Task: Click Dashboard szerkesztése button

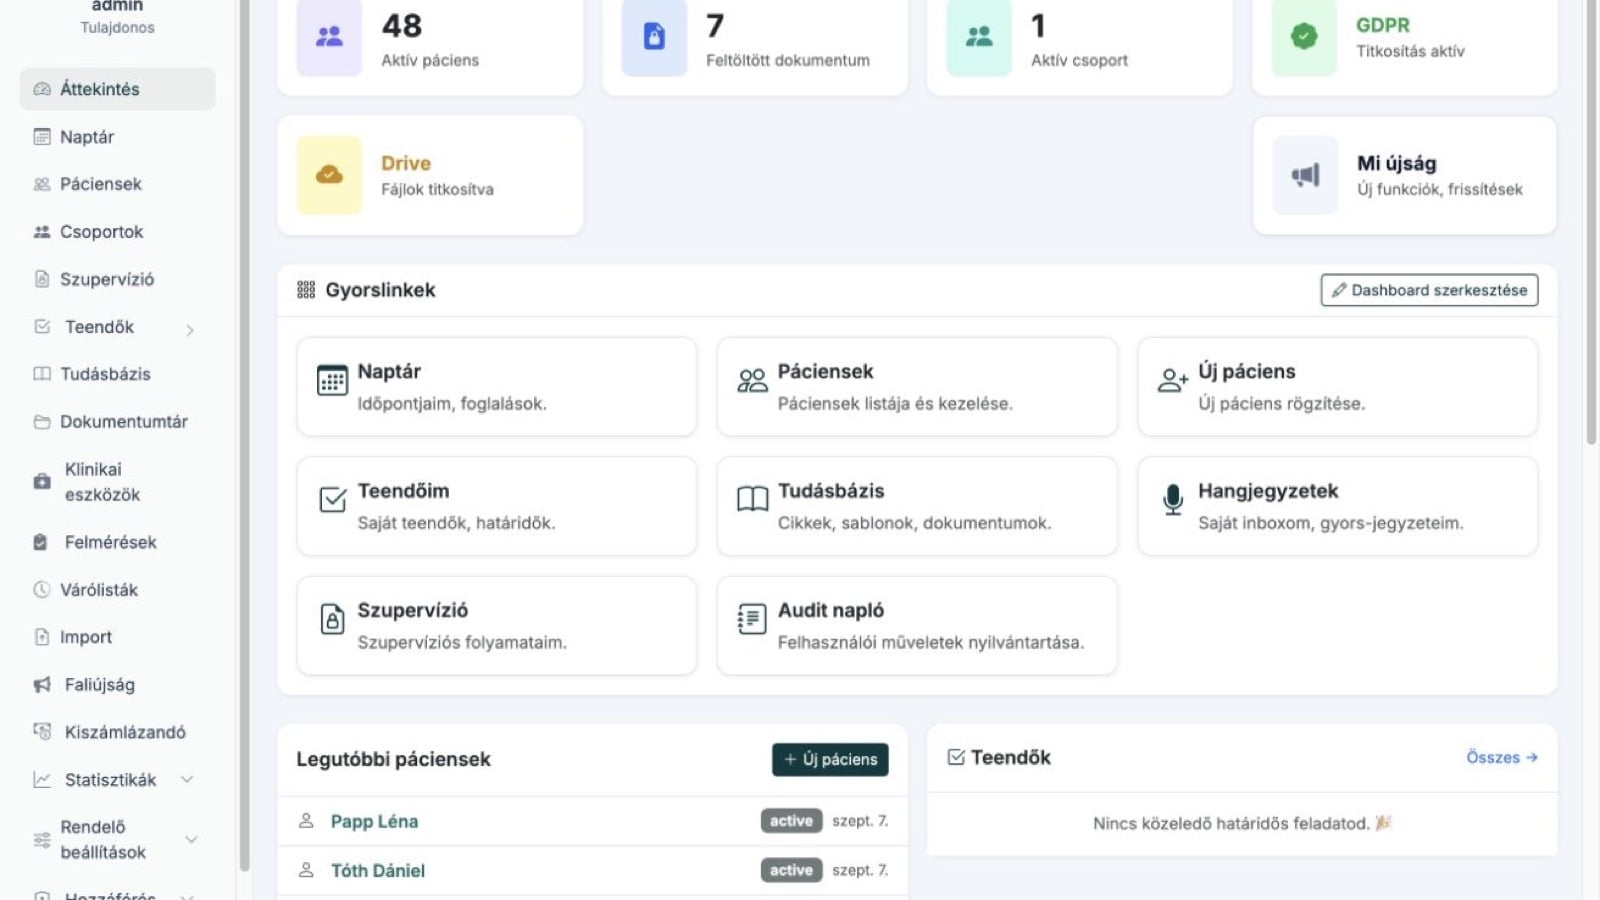Action: tap(1429, 290)
